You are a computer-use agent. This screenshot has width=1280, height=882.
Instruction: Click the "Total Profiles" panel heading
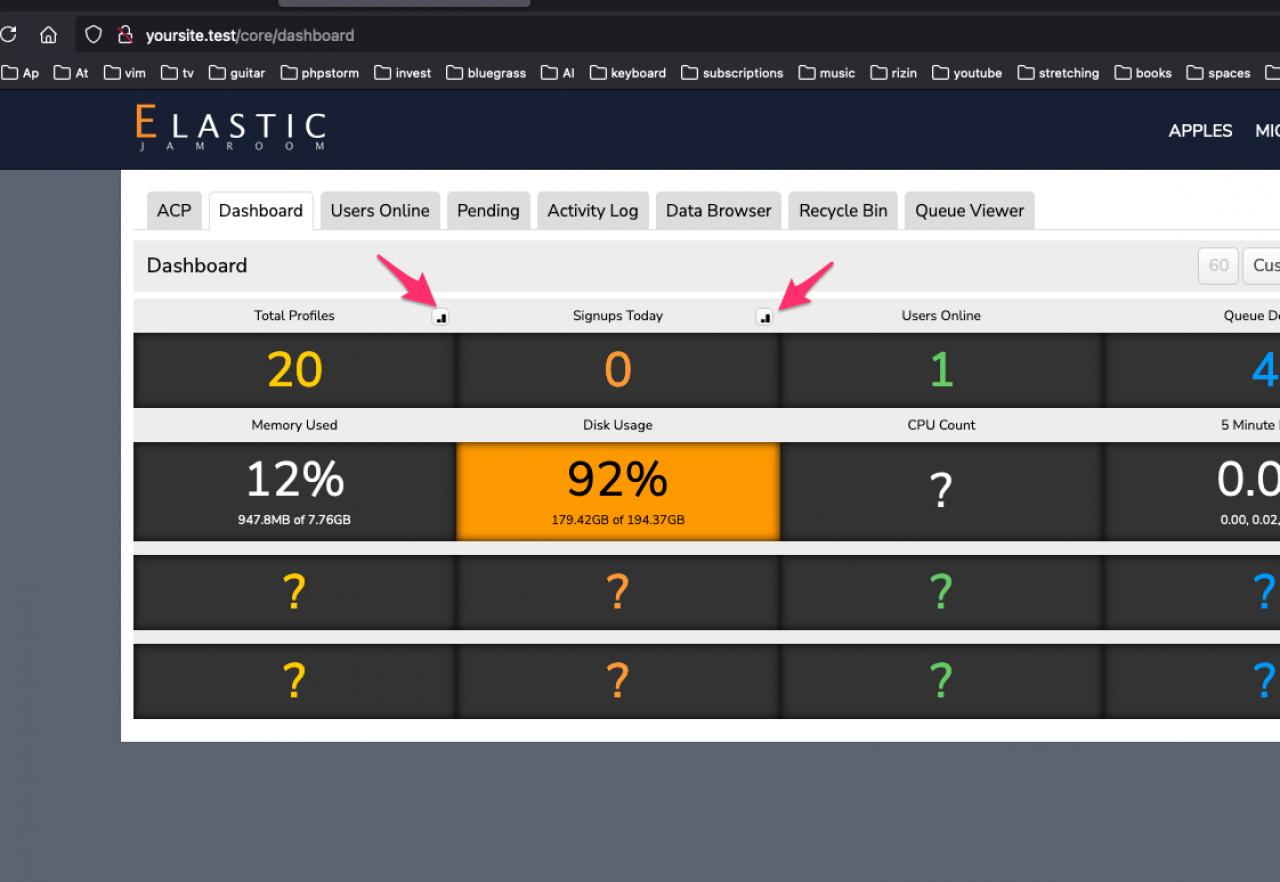294,316
